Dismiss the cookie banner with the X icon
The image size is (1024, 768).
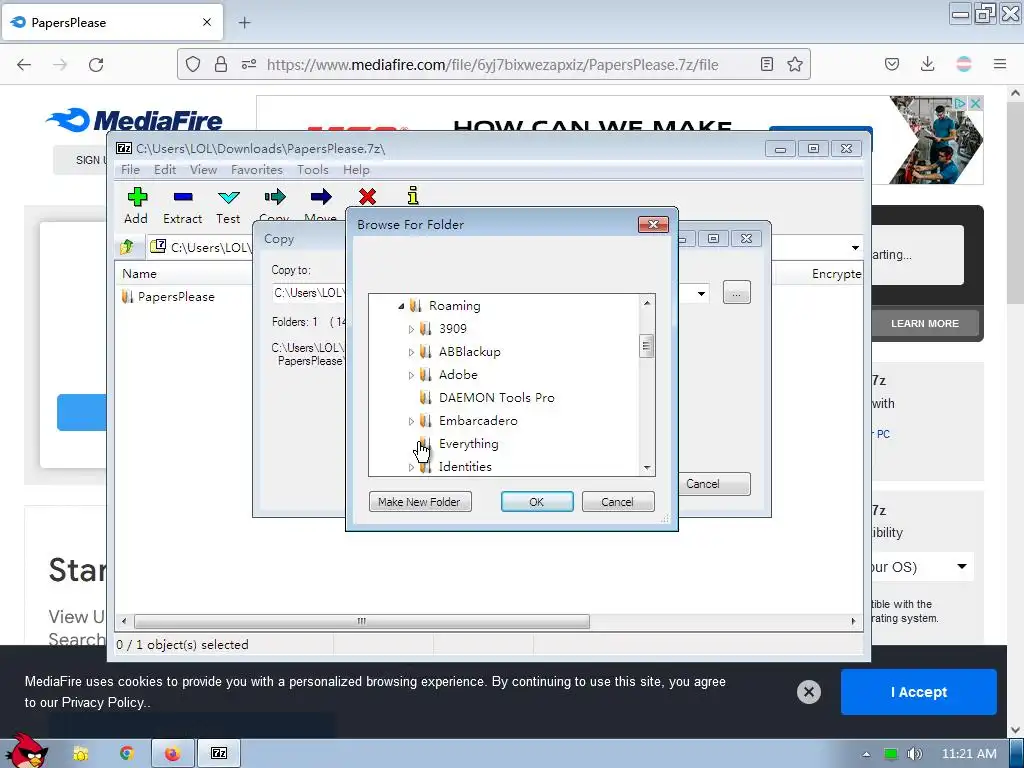pos(808,692)
